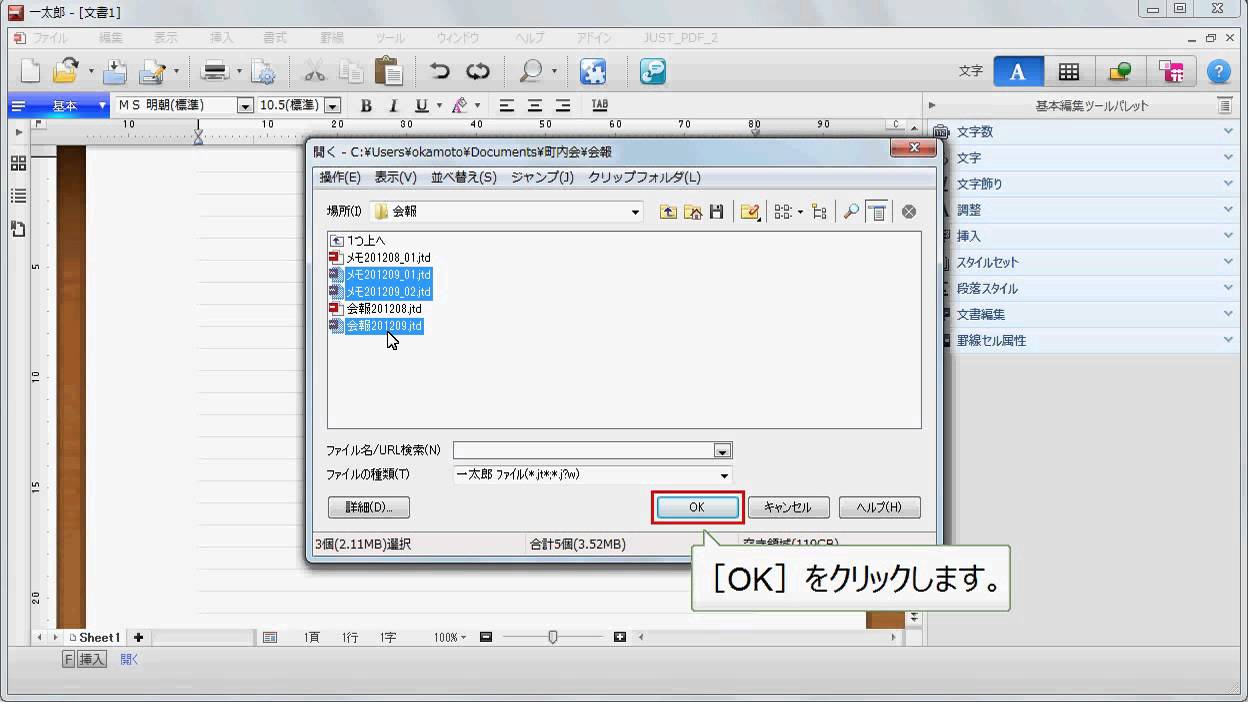Open the ファイルの種類 file type dropdown
This screenshot has width=1248, height=702.
(x=723, y=475)
